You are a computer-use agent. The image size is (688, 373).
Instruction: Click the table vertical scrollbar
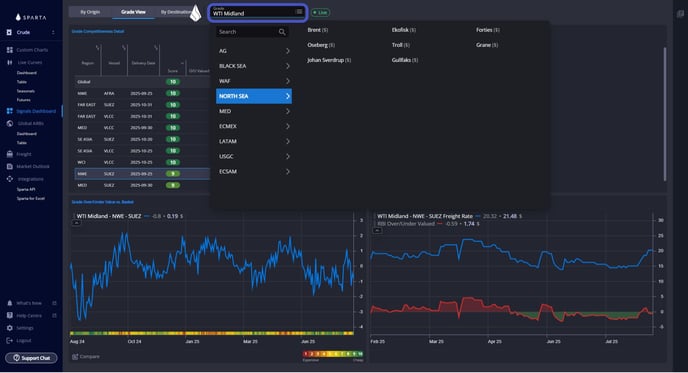pos(665,114)
